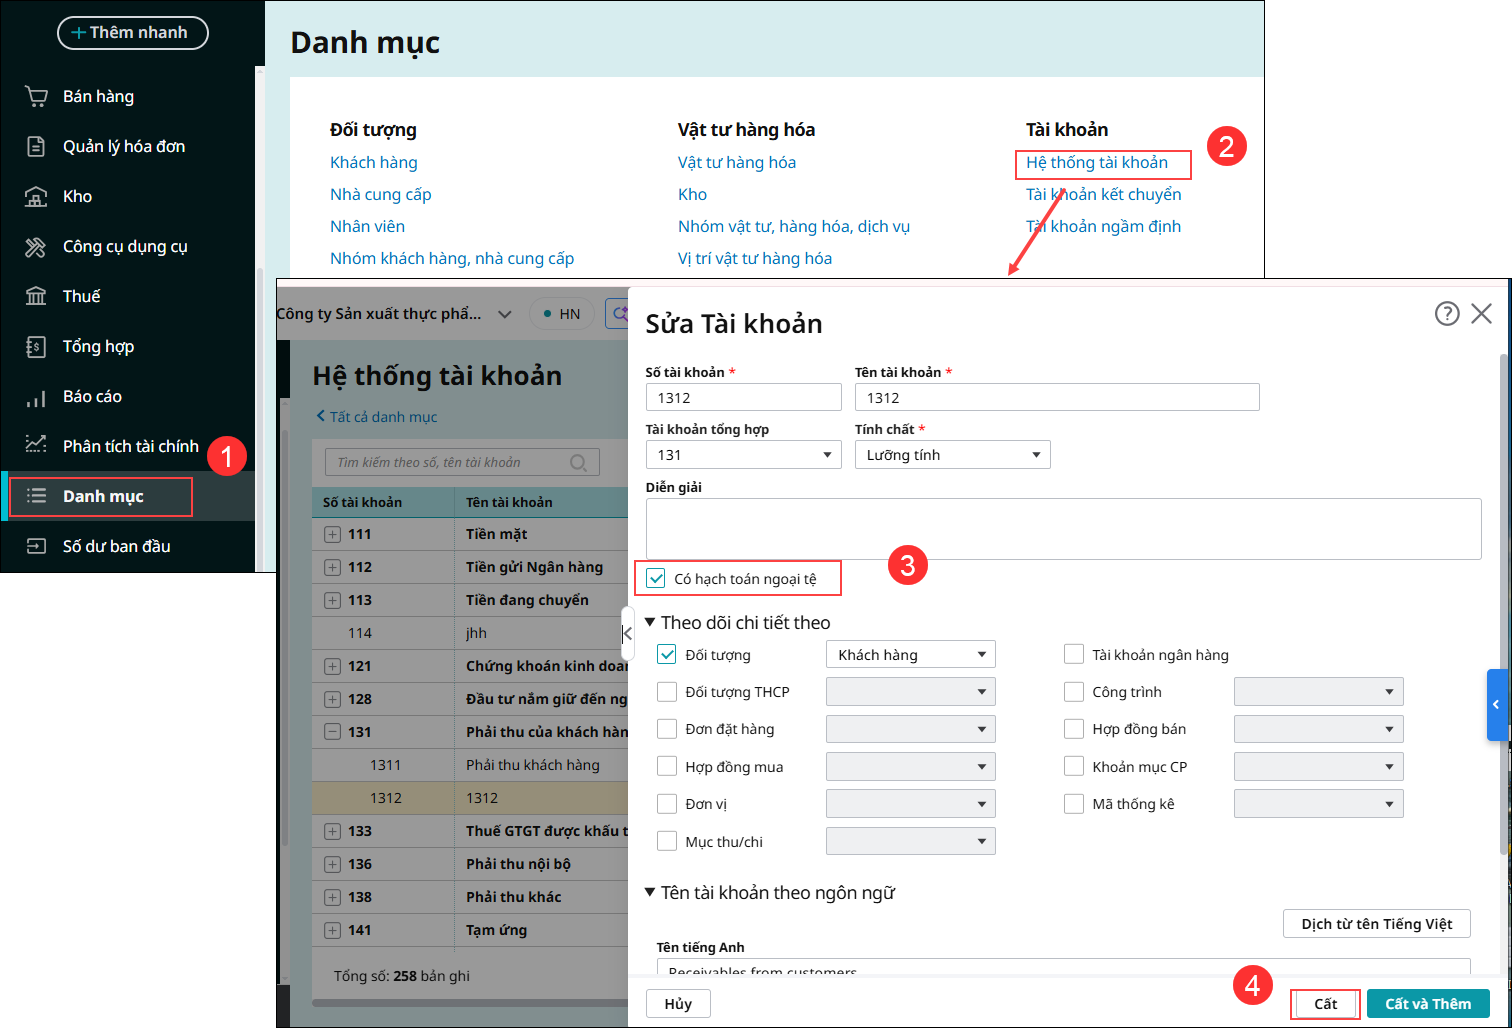This screenshot has height=1028, width=1512.
Task: Uncheck the Đối tượng checkbox
Action: point(667,655)
